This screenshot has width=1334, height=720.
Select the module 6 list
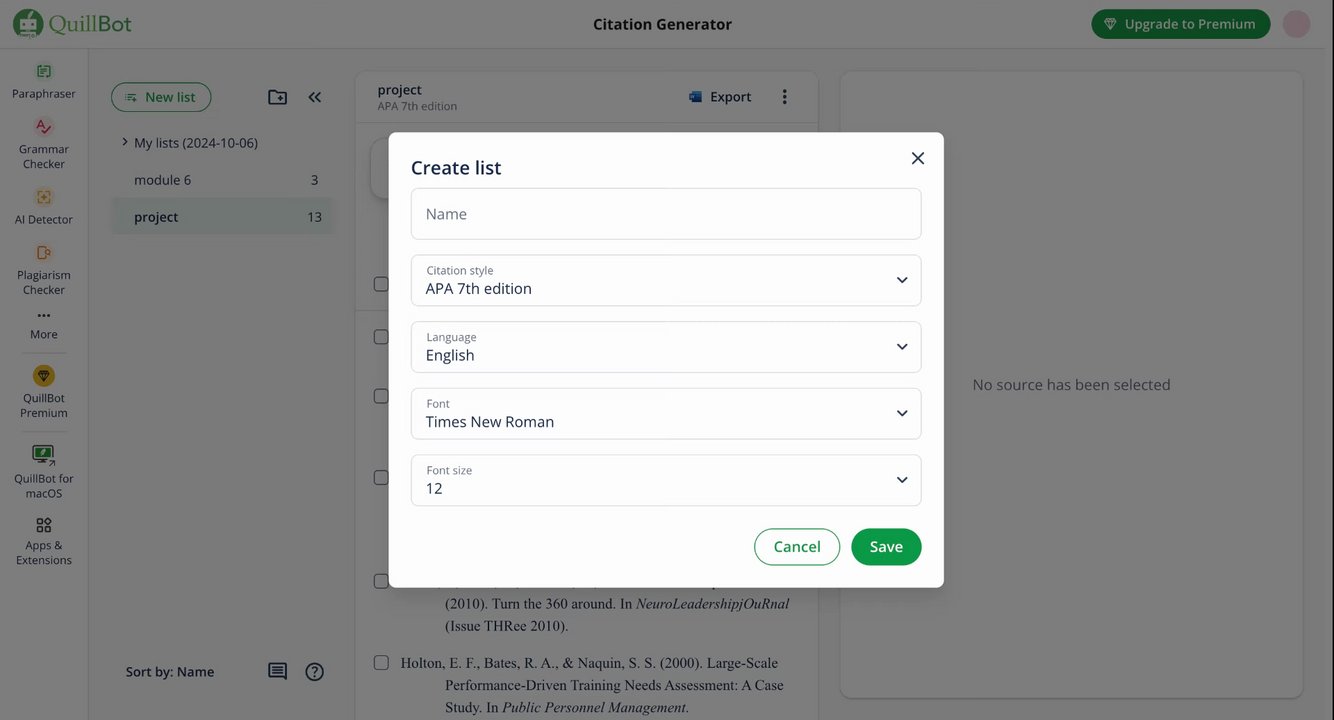163,180
